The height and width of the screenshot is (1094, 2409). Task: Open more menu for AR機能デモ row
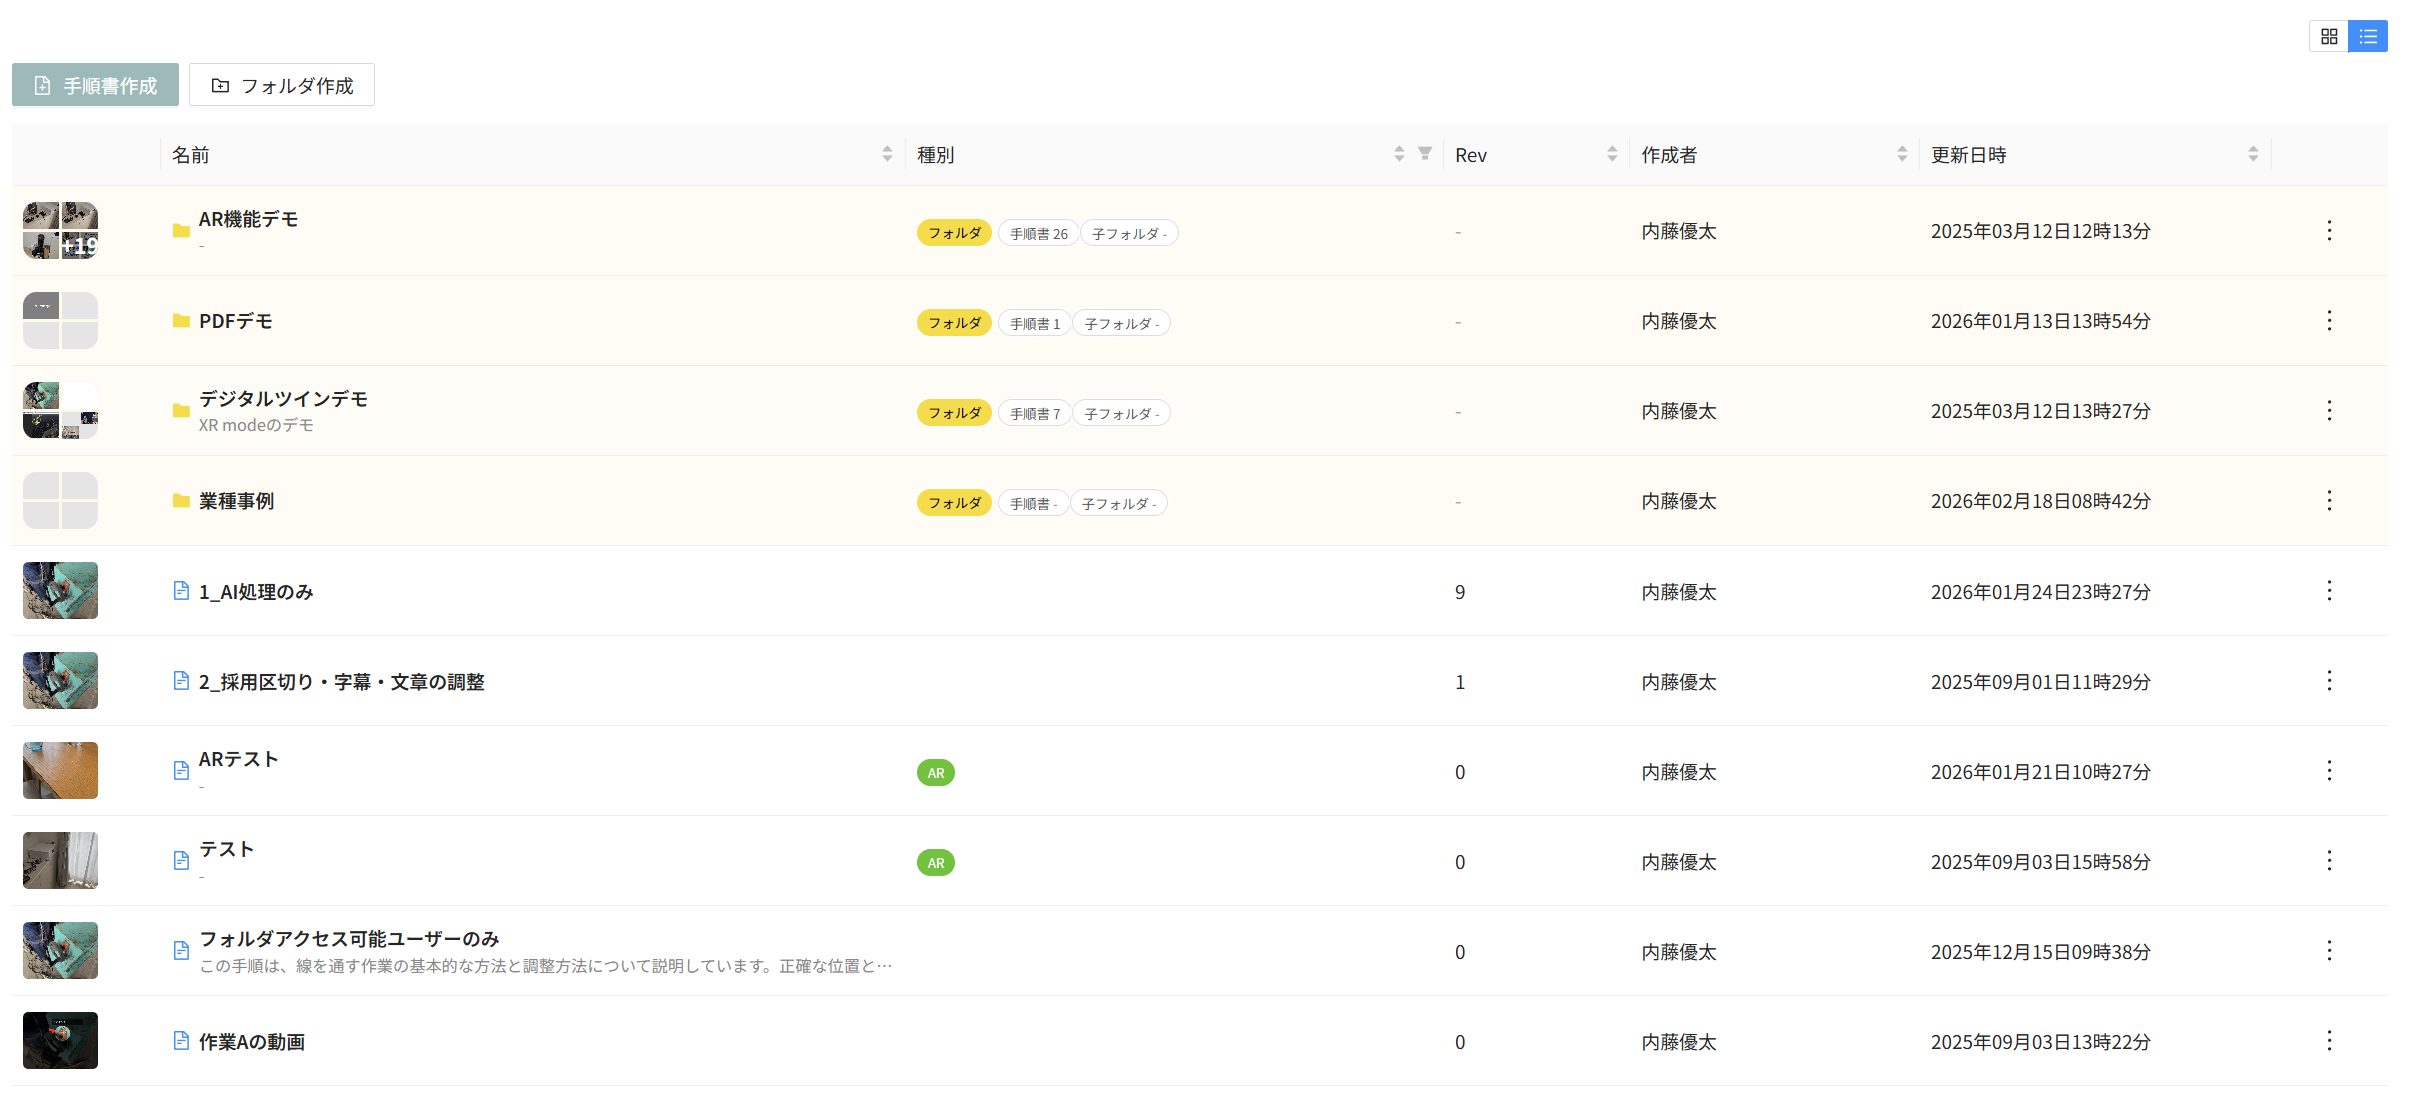click(x=2329, y=231)
